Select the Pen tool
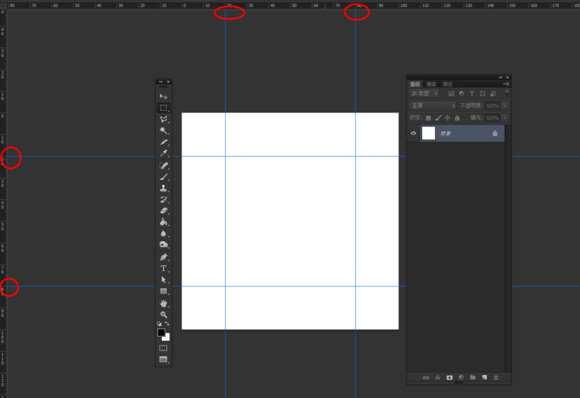580x398 pixels. [x=163, y=257]
